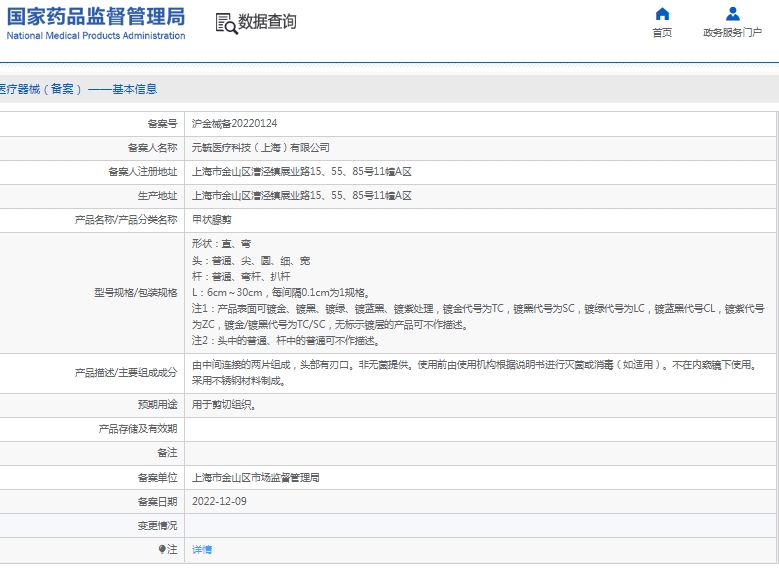Viewport: 779px width, 569px height.
Task: Click the 注1 coating codes note
Action: [478, 317]
